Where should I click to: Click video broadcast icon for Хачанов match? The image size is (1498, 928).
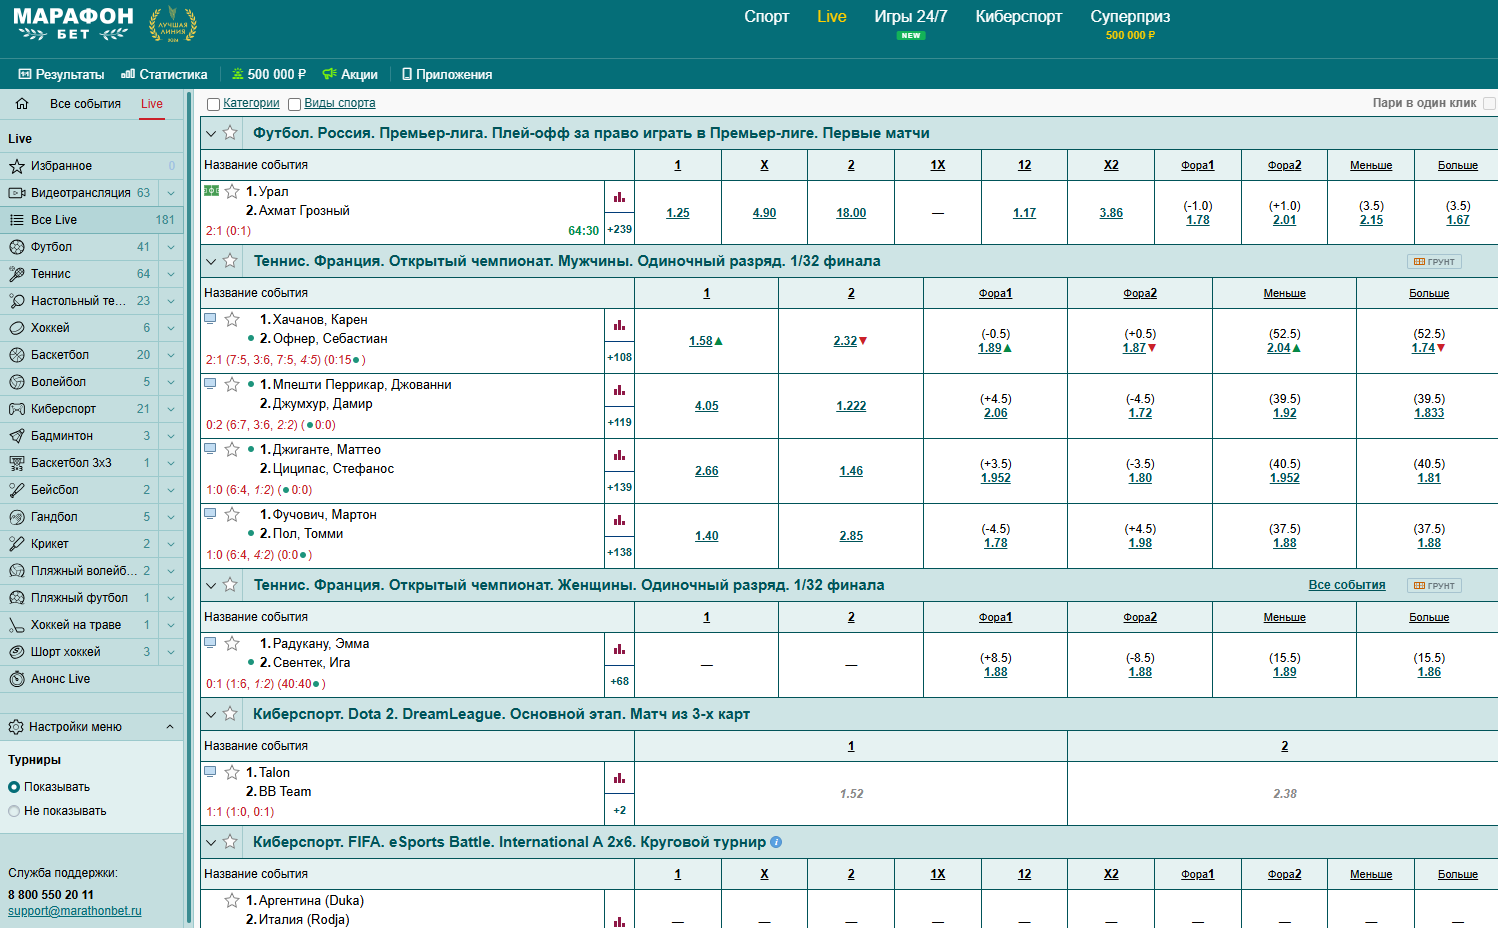click(x=210, y=319)
